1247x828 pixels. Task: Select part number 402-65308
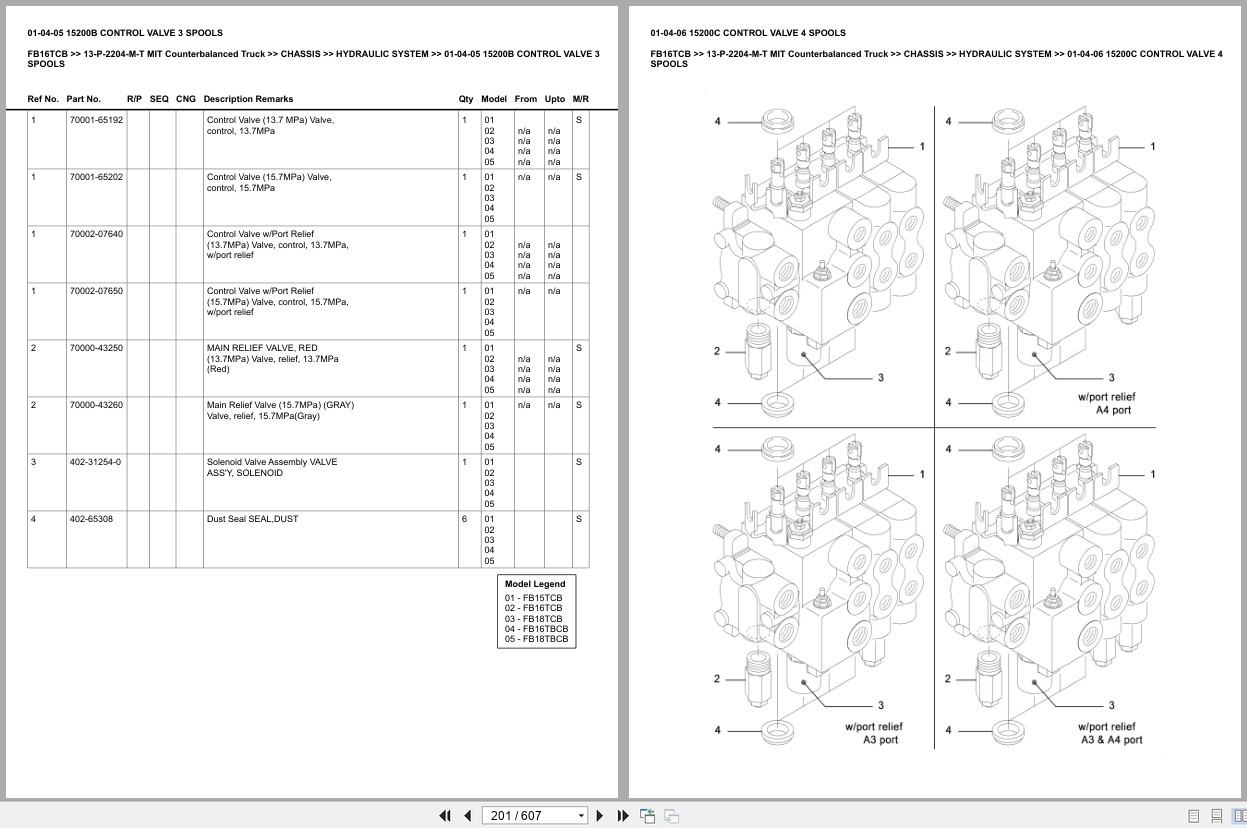coord(91,519)
